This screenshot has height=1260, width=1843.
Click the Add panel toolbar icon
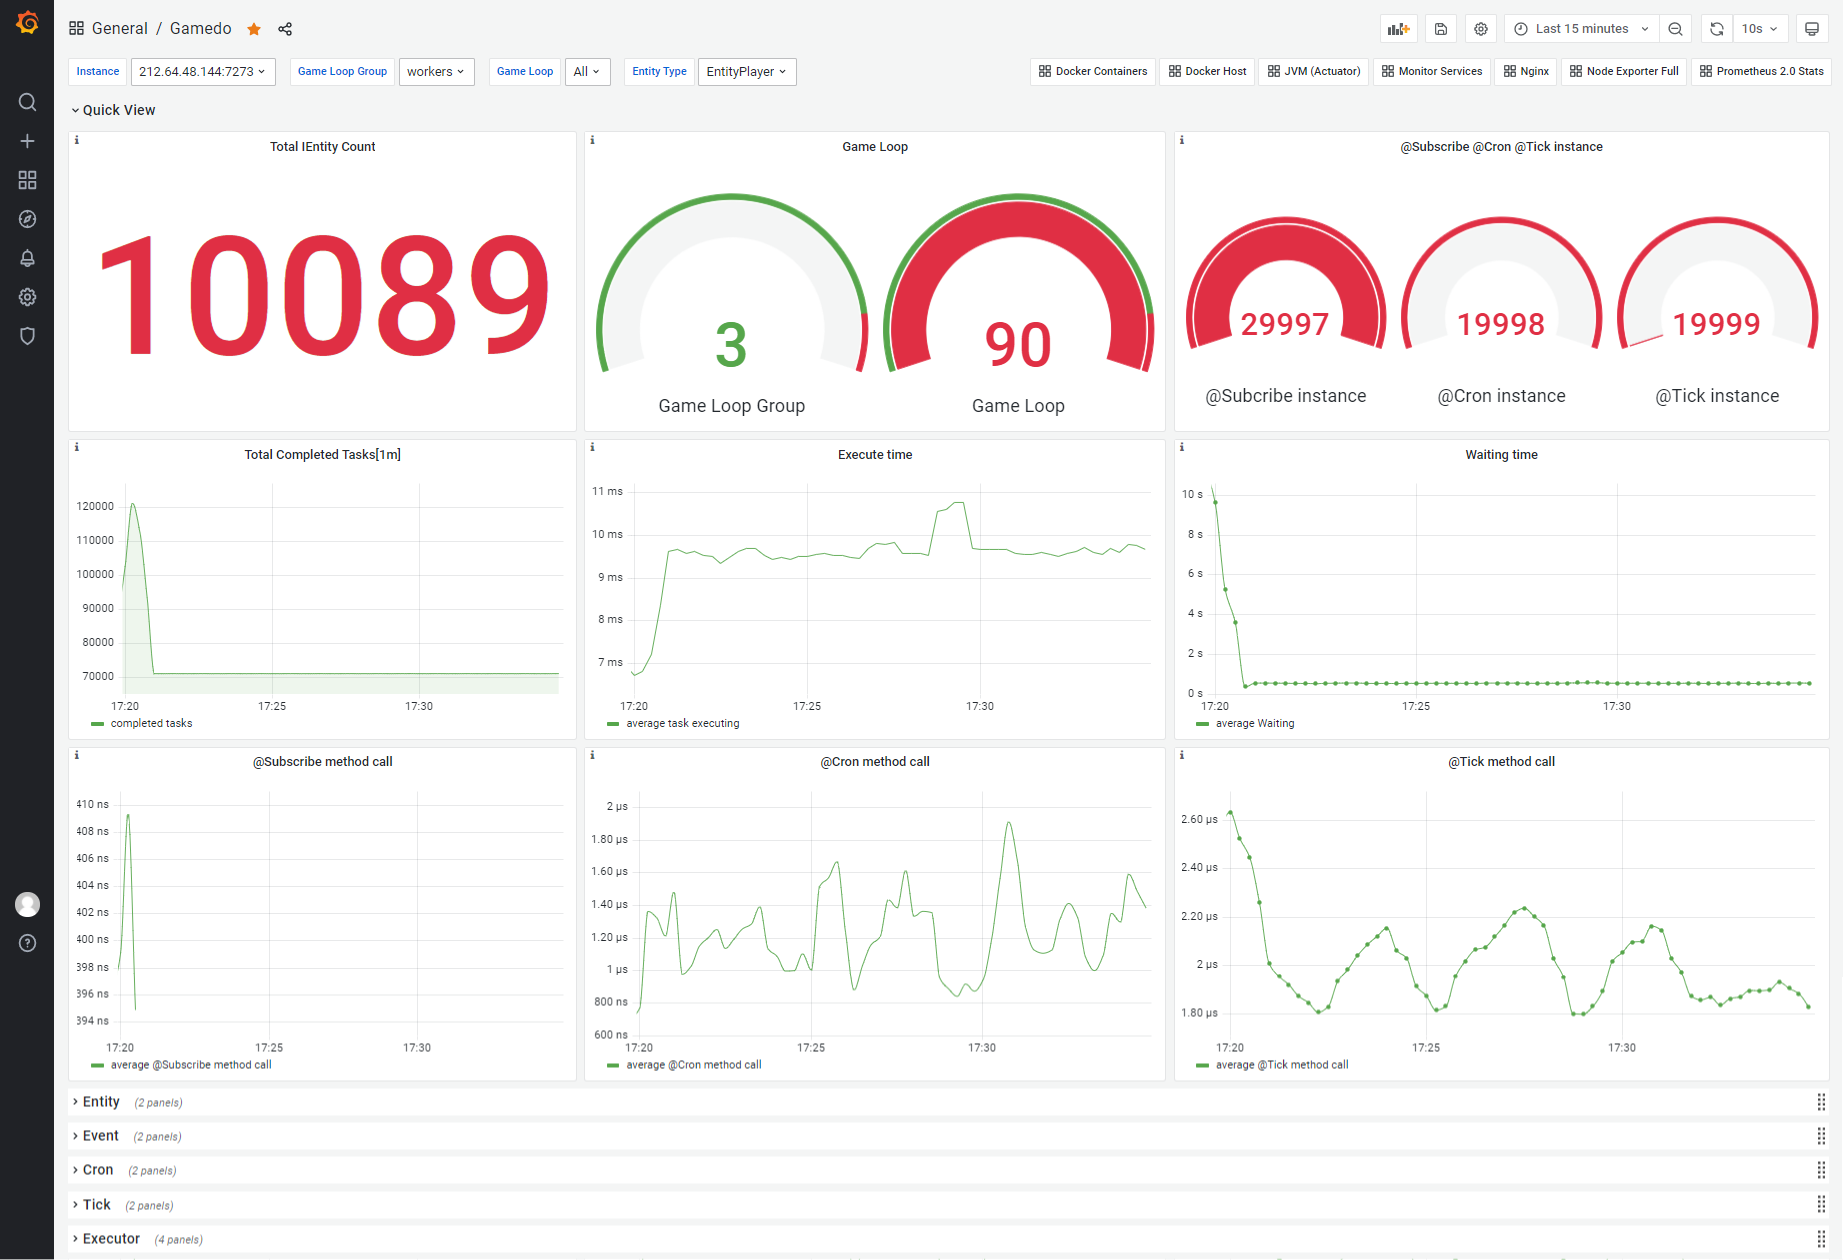(x=1398, y=29)
